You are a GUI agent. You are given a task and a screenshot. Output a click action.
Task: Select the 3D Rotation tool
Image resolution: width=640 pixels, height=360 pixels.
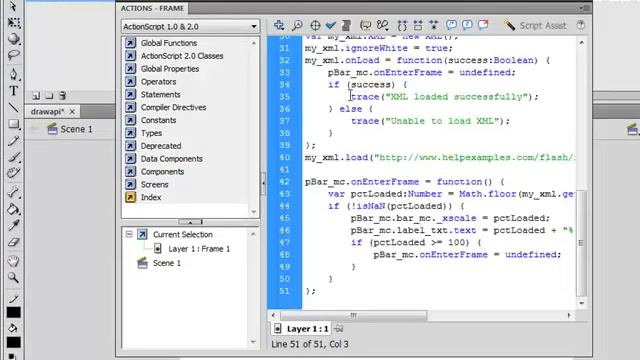click(13, 39)
